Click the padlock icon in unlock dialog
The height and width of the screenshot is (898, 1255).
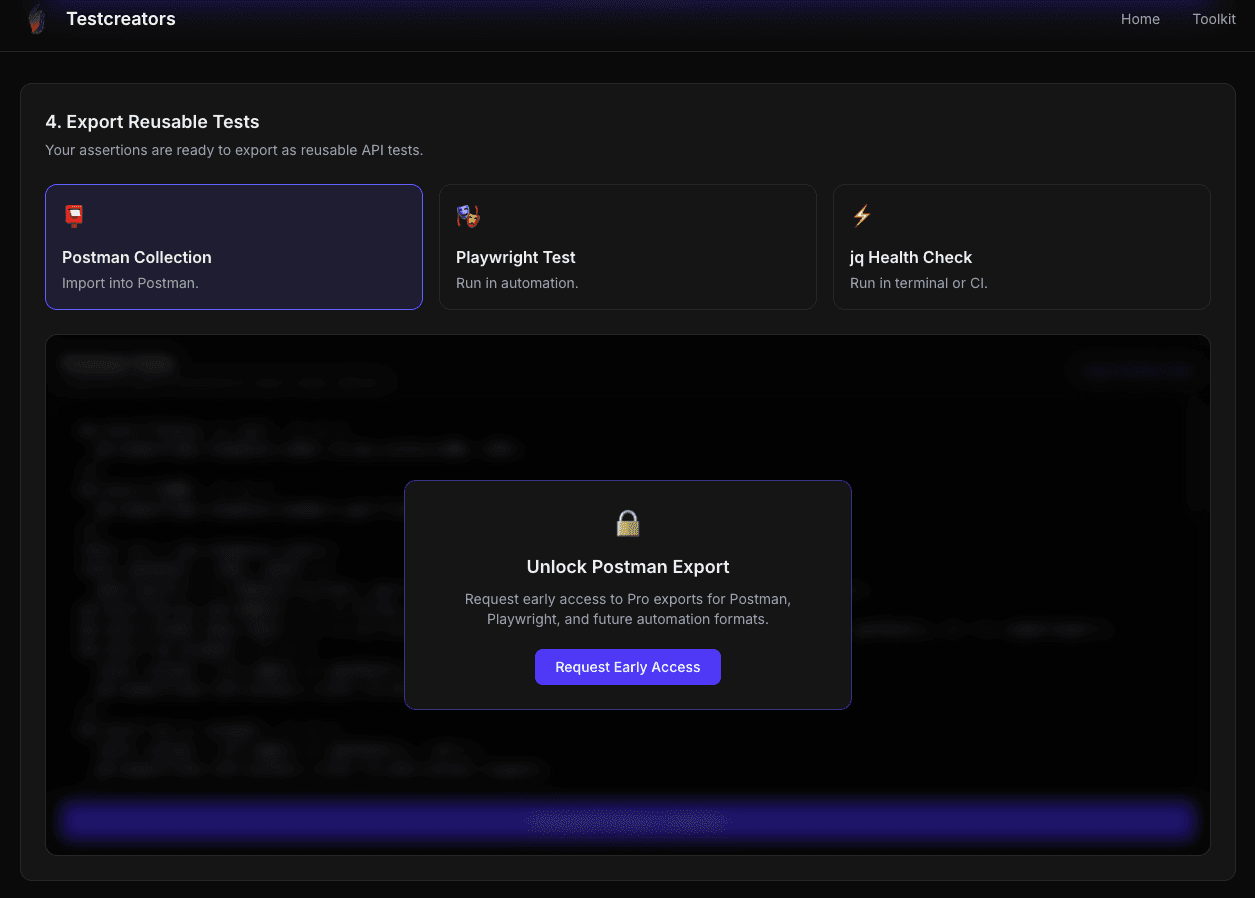coord(628,523)
